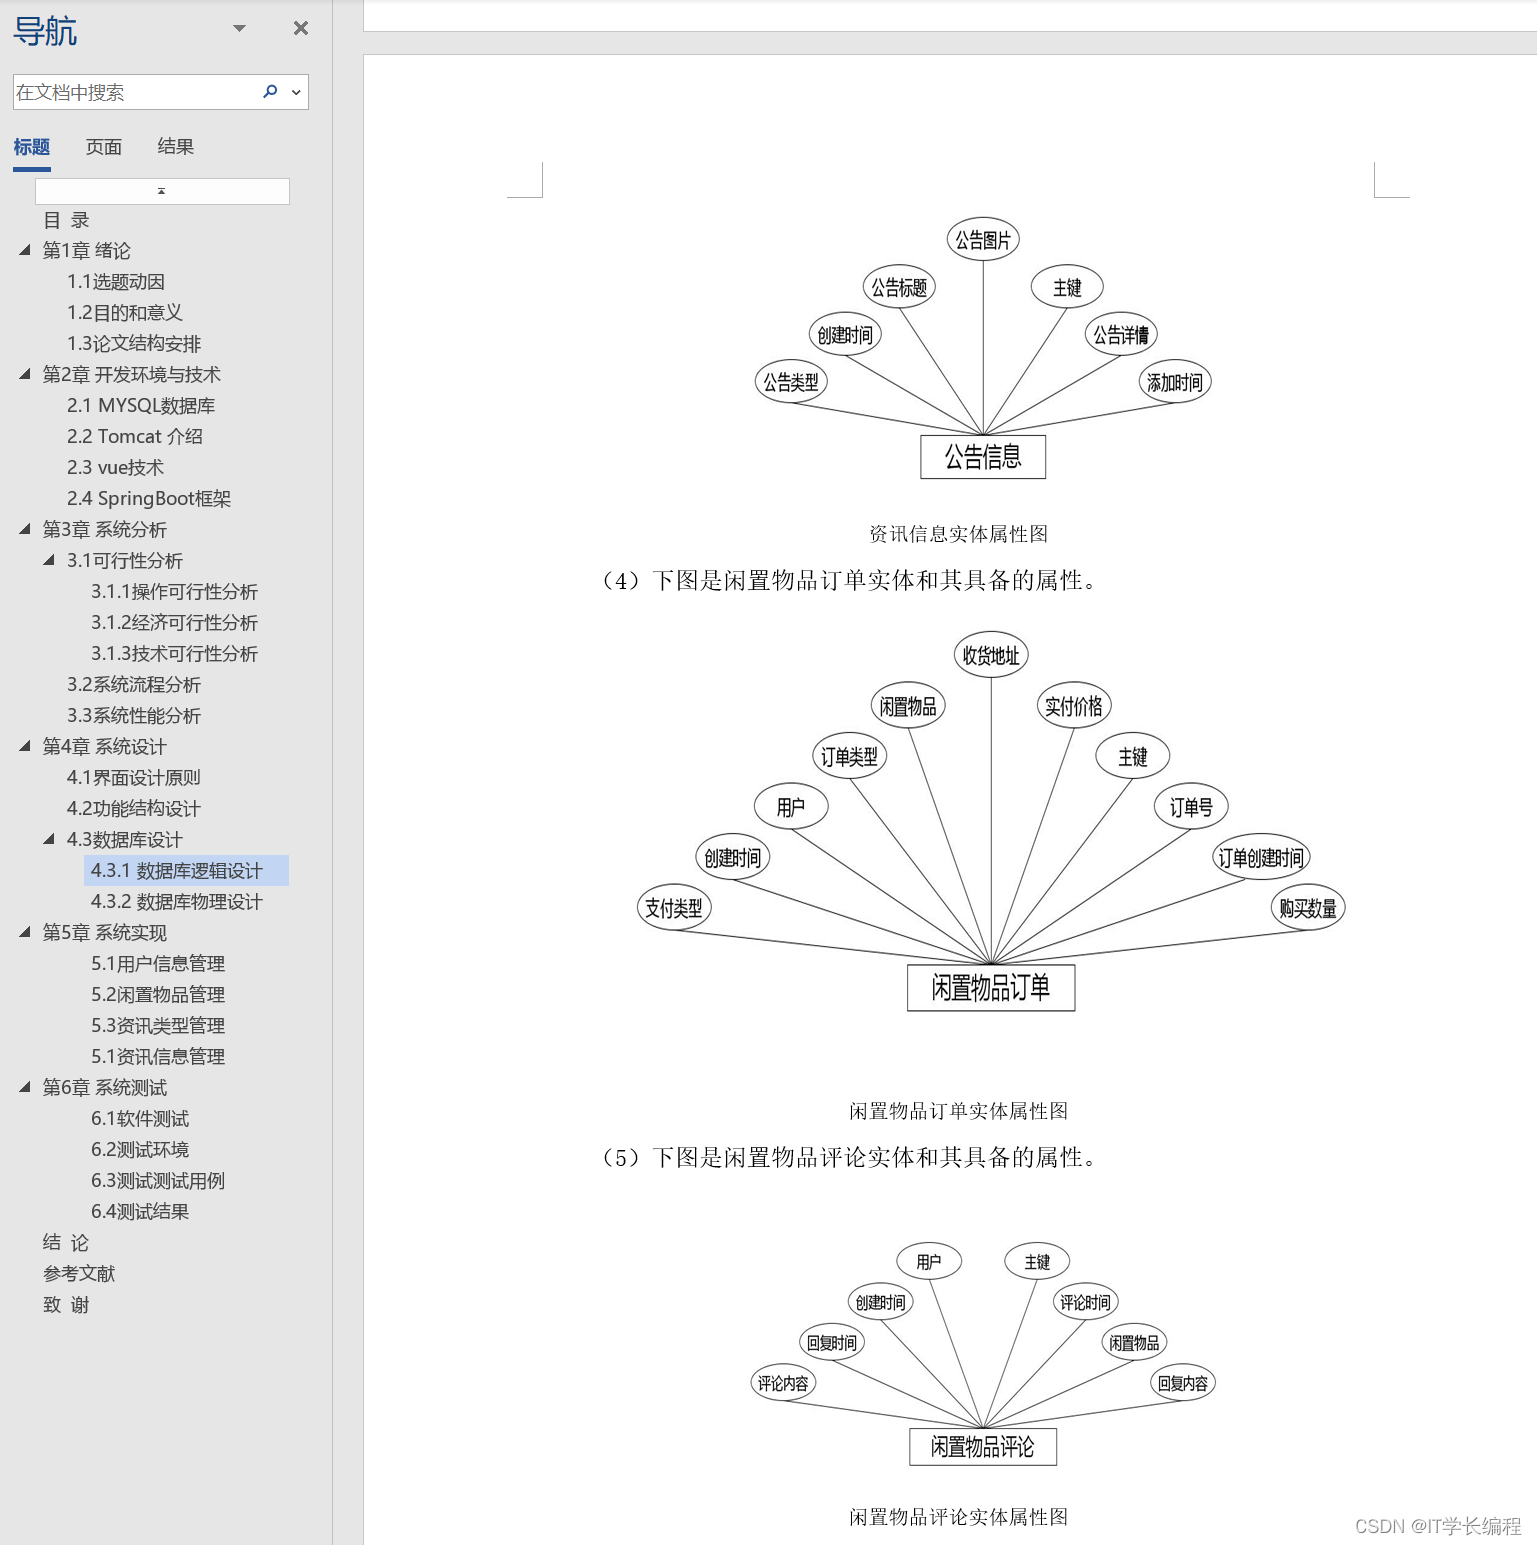Click the search magnifier icon
The height and width of the screenshot is (1545, 1537).
pos(270,92)
